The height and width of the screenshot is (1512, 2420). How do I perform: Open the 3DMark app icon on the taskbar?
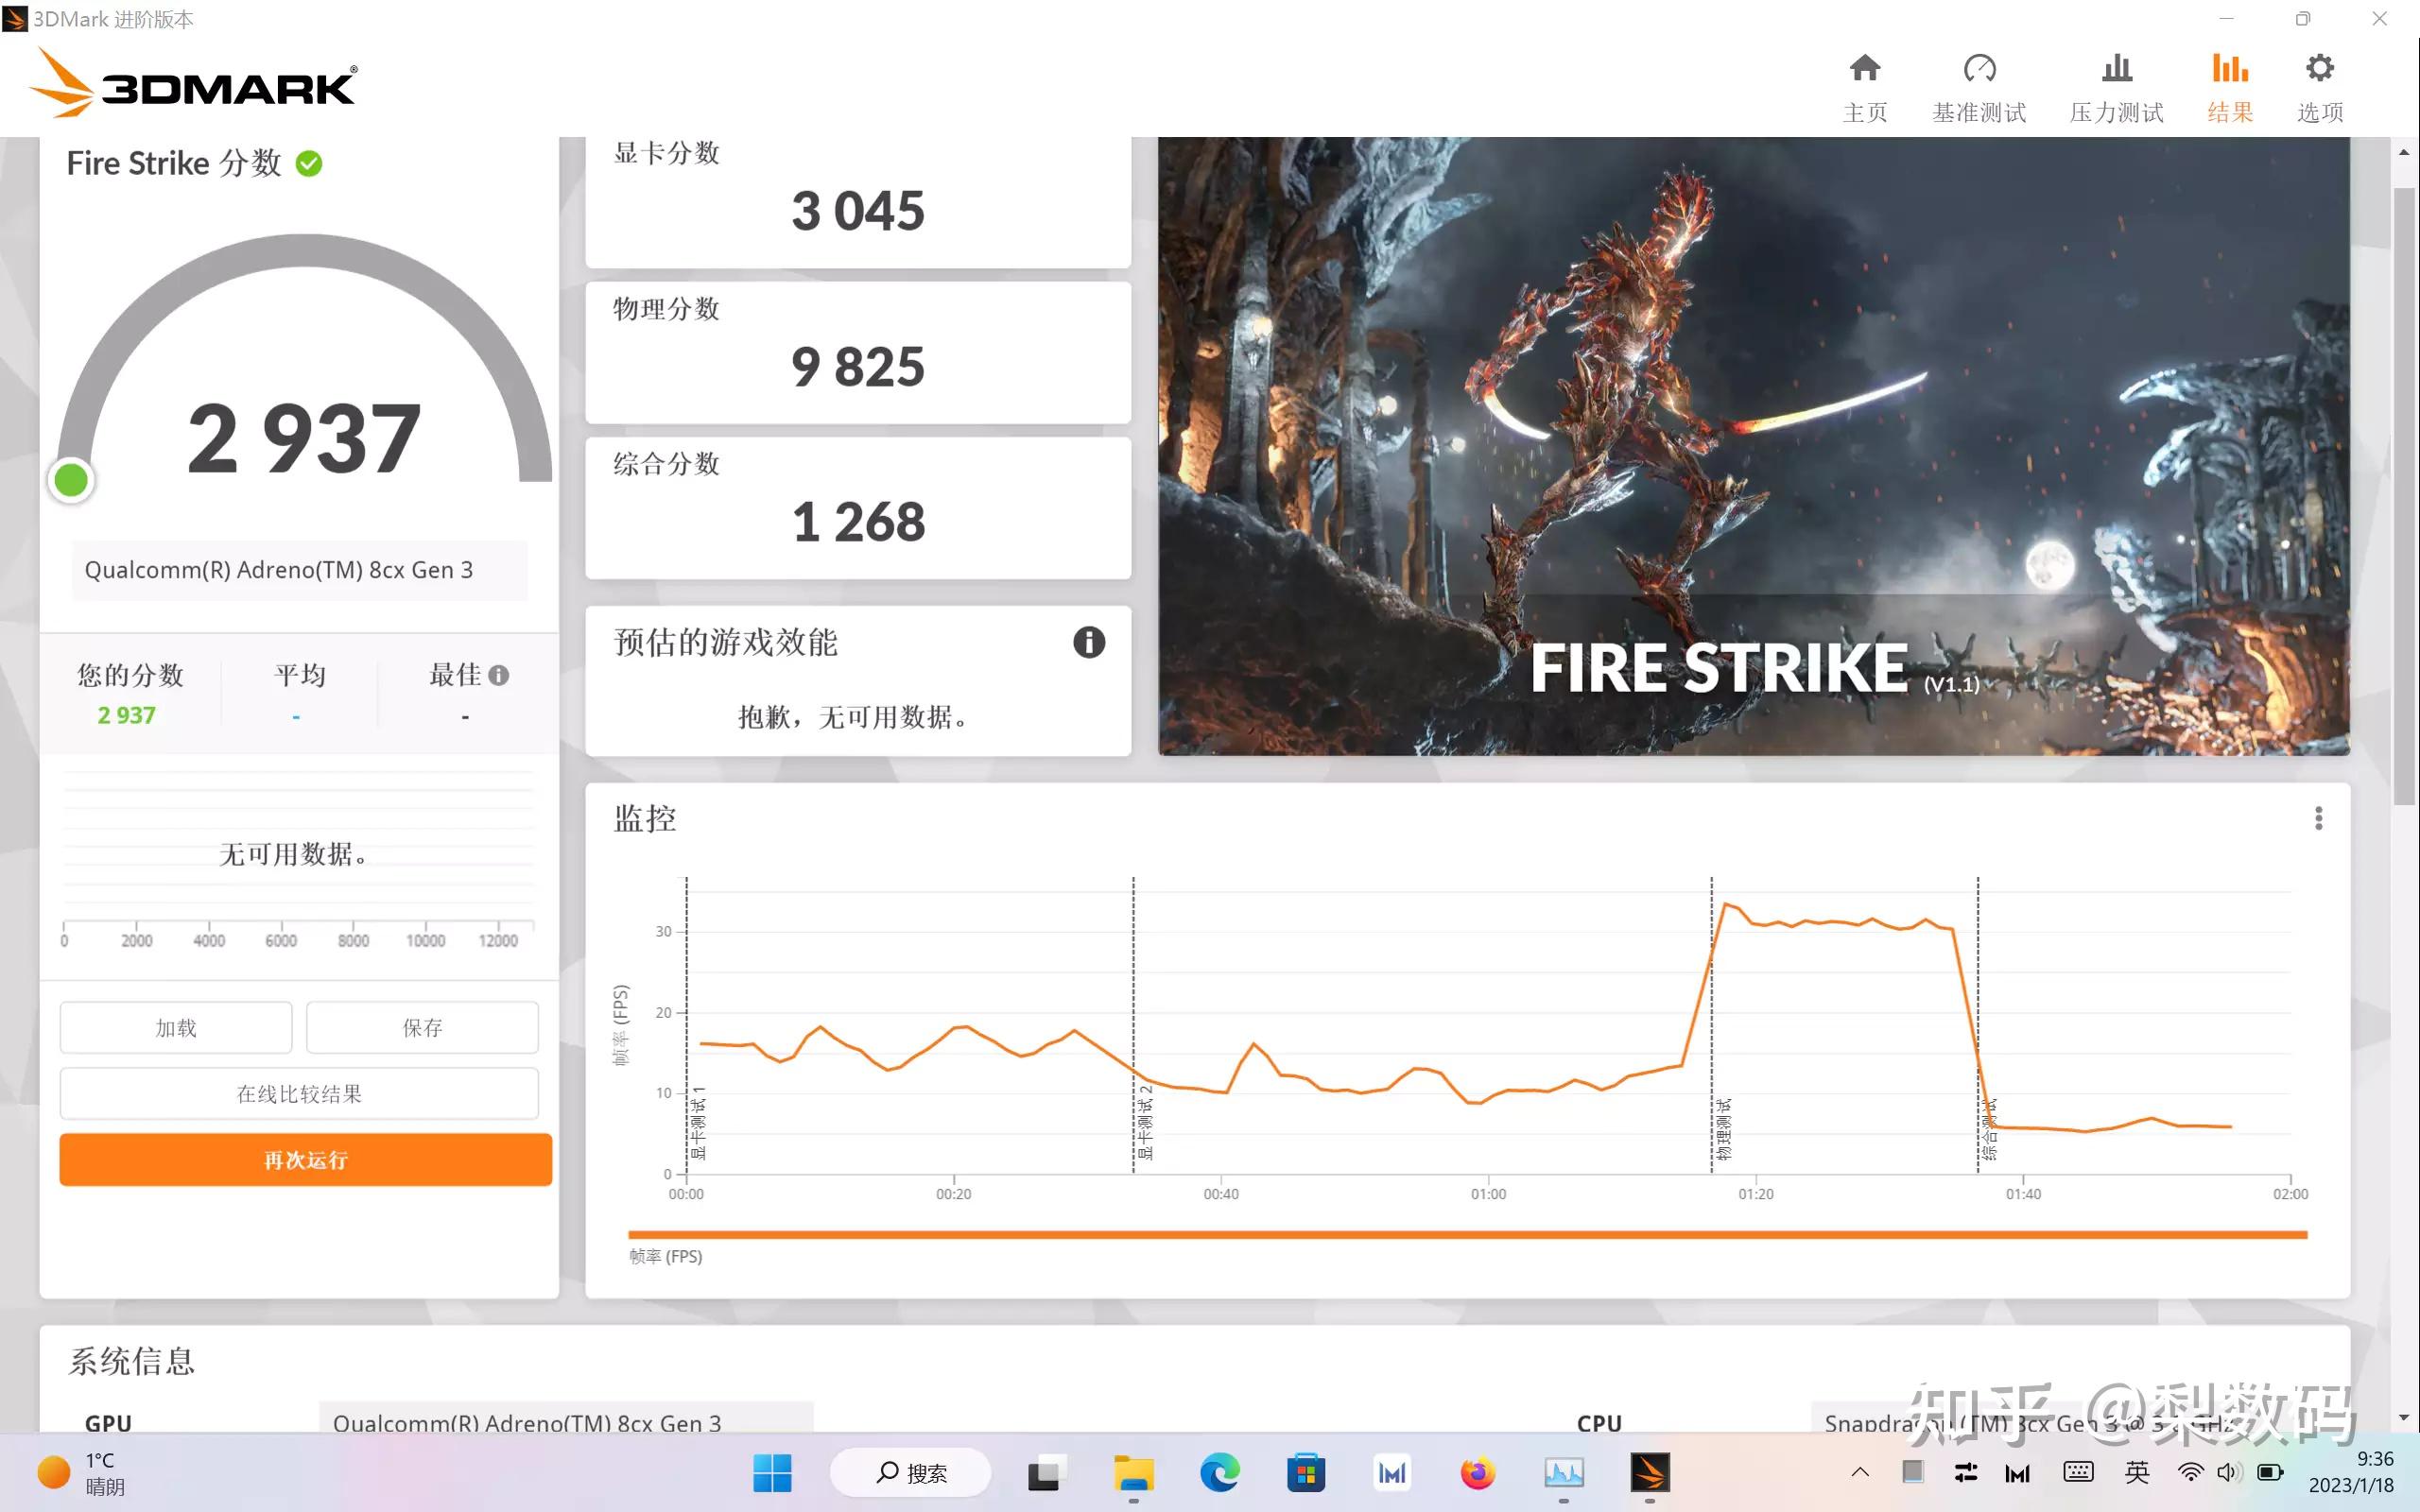(1650, 1472)
